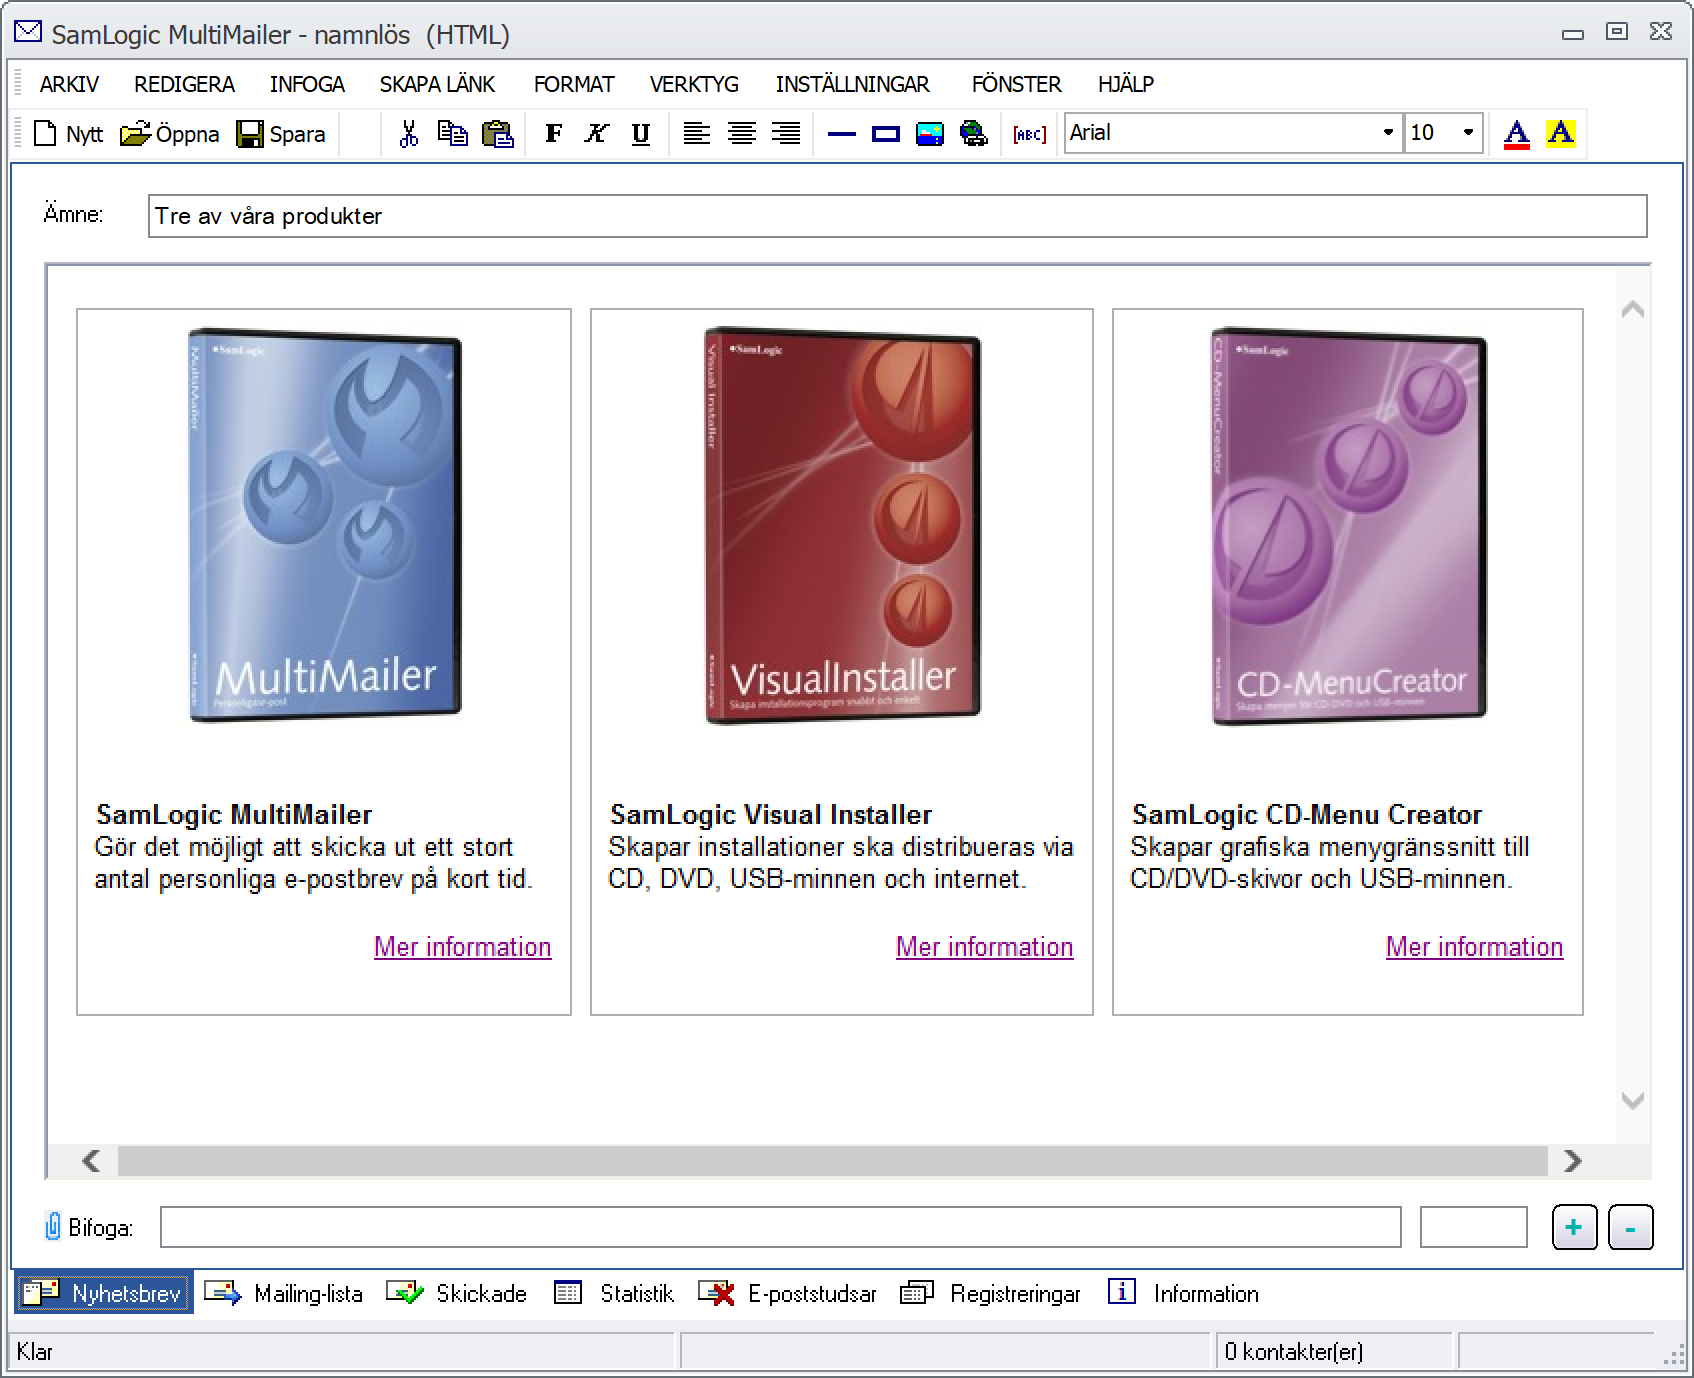Insert a rectangle box
The height and width of the screenshot is (1378, 1694).
[886, 134]
